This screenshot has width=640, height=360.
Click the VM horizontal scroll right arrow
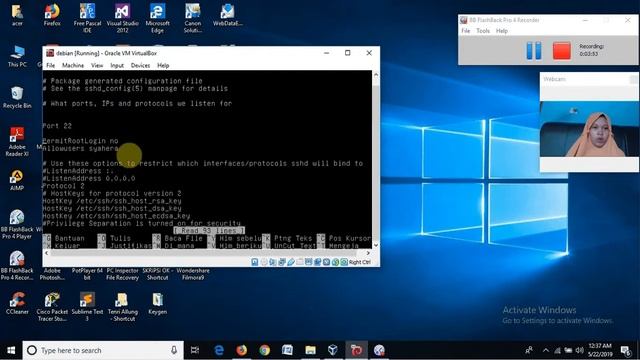click(x=368, y=253)
